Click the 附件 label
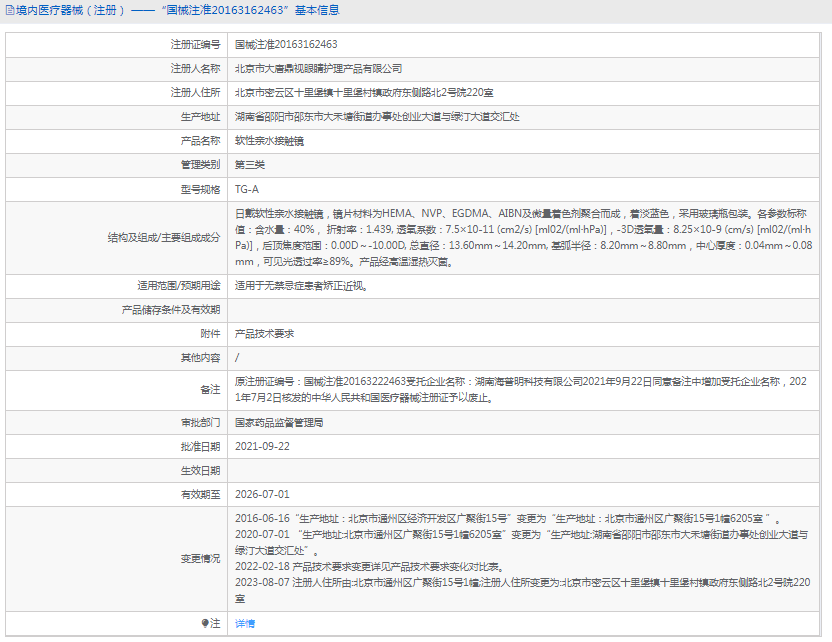 pos(210,334)
